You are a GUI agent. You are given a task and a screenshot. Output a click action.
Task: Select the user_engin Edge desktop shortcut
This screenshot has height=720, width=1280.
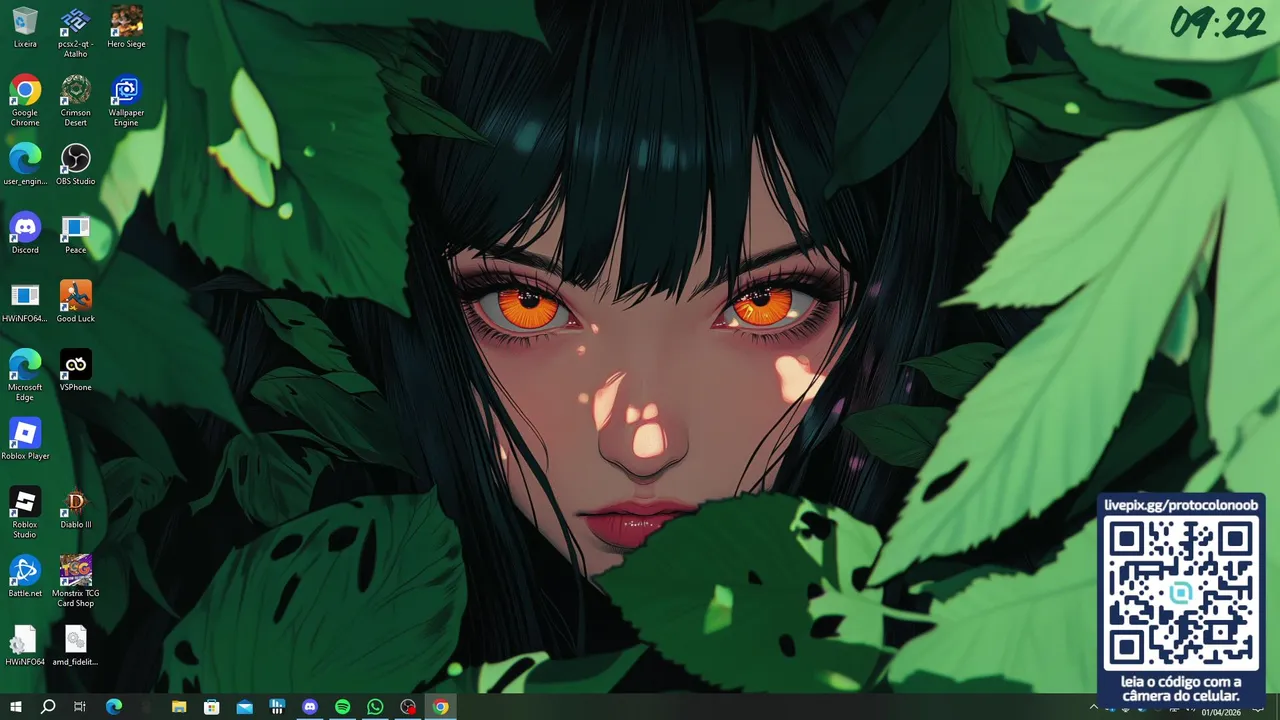click(x=25, y=165)
